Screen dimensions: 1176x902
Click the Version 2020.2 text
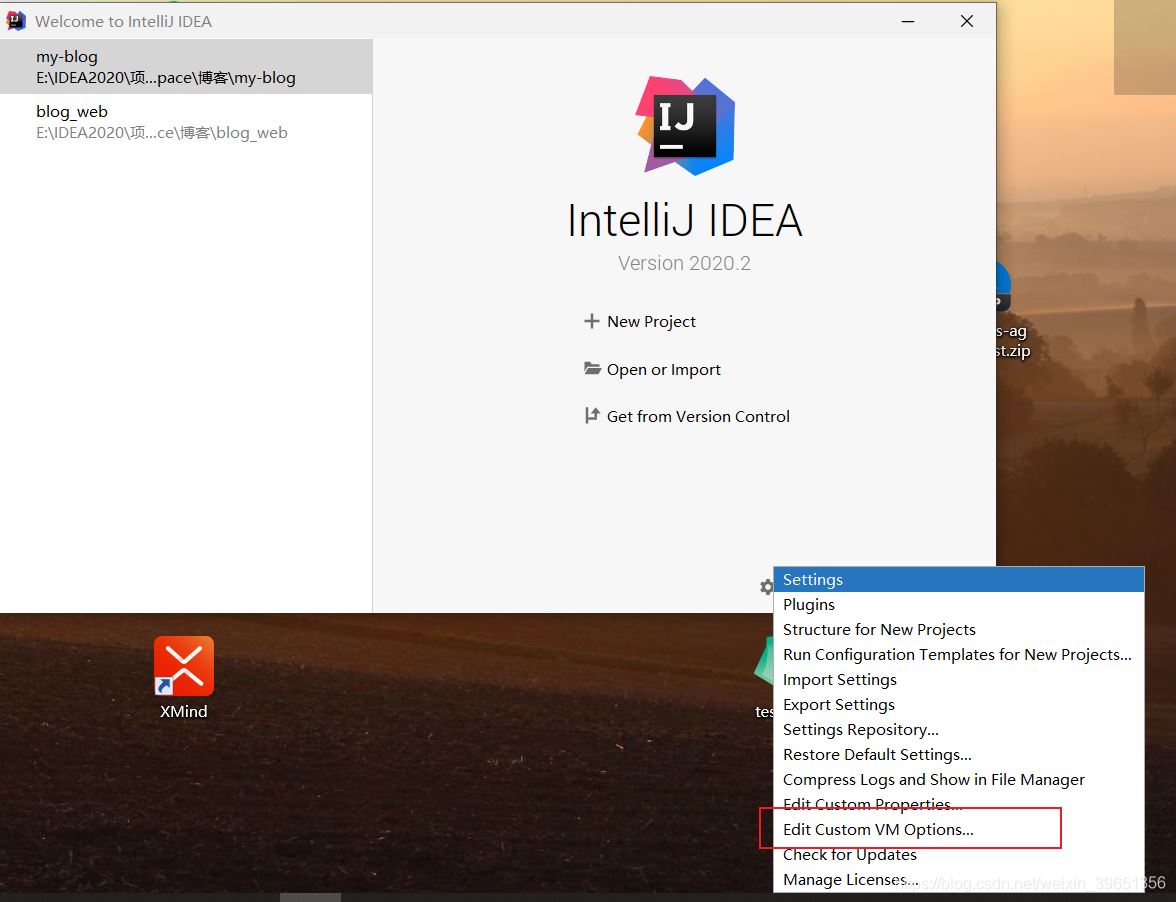click(x=684, y=263)
